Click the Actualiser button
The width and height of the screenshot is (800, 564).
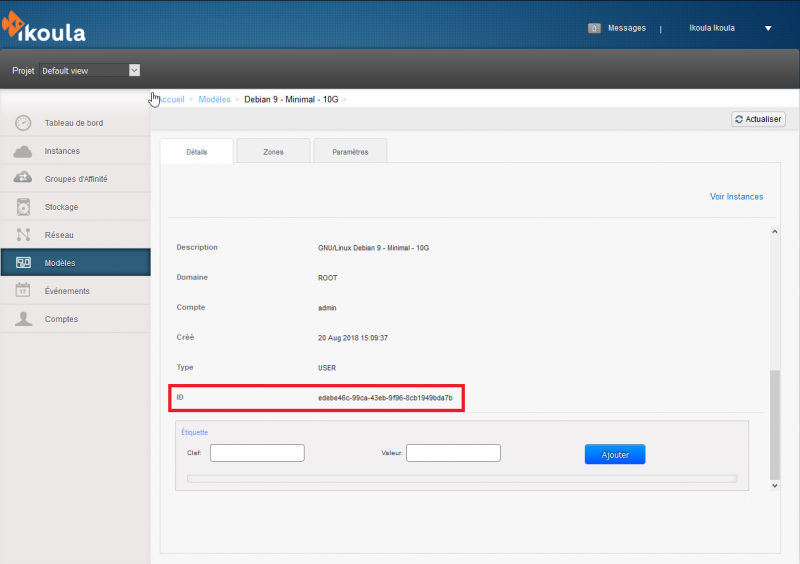(x=758, y=119)
